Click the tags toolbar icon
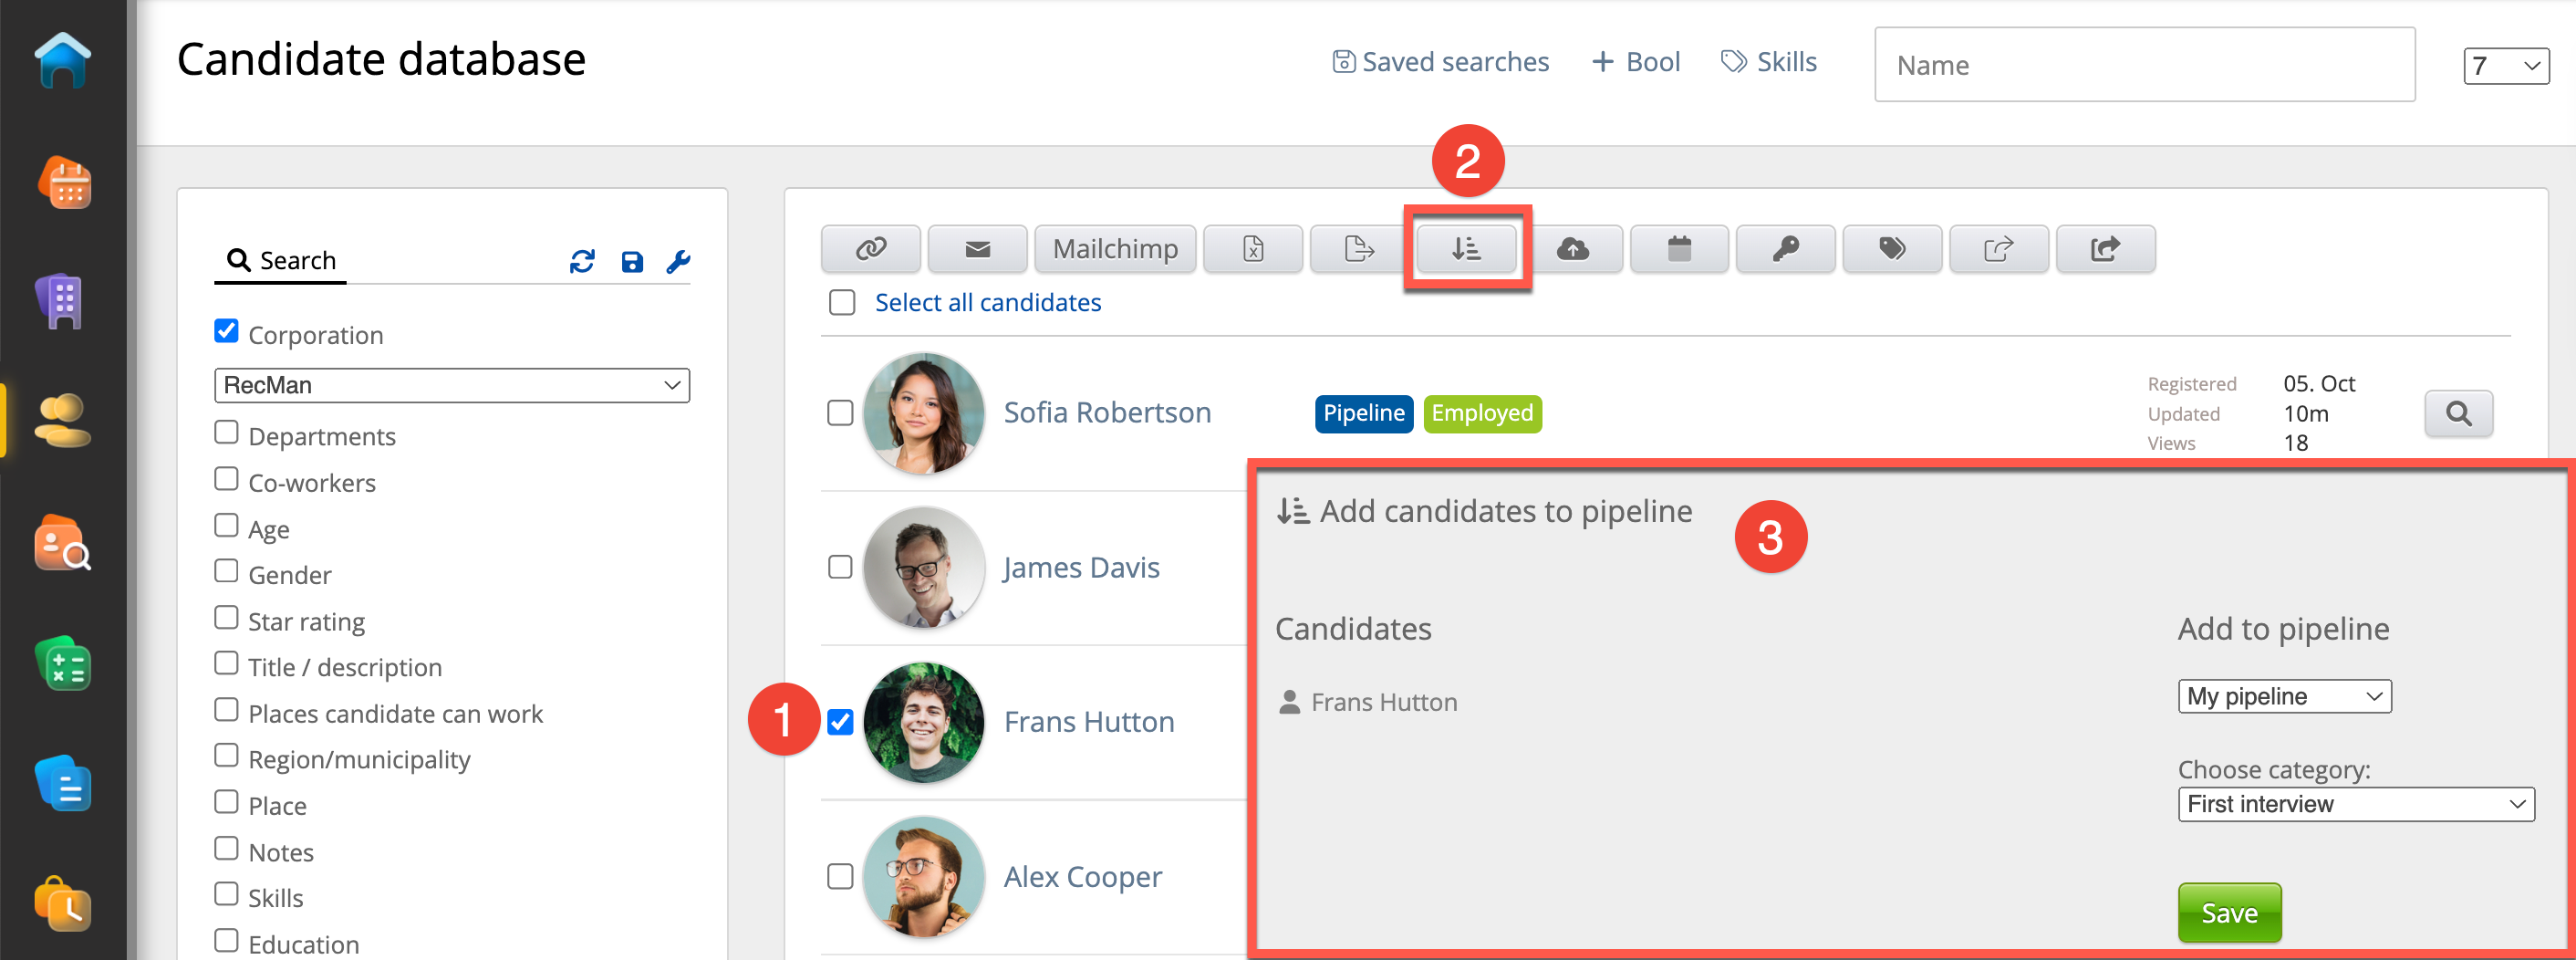 [x=1891, y=249]
